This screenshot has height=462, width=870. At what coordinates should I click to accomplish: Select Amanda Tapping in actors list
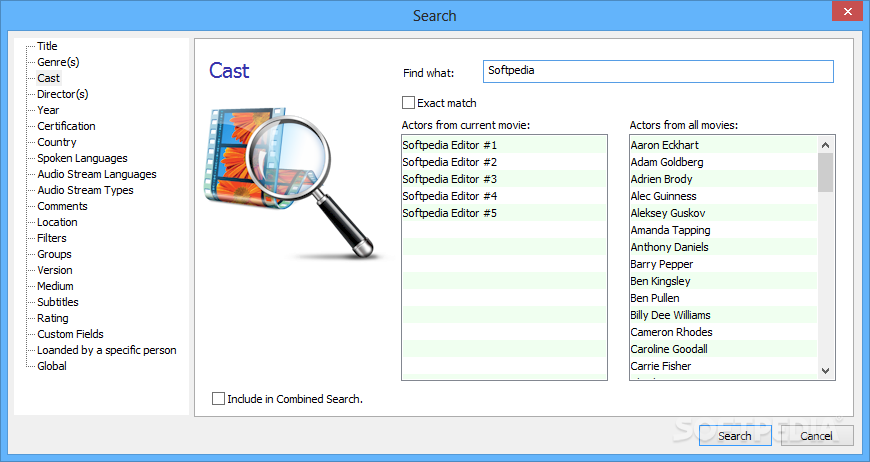coord(724,230)
